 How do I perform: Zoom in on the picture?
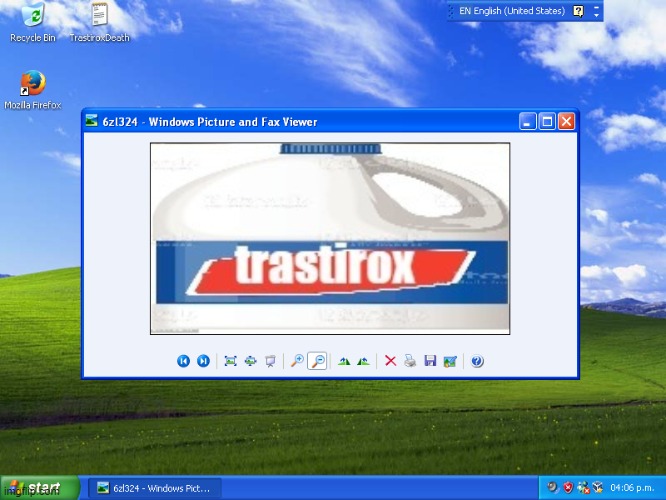[x=297, y=361]
